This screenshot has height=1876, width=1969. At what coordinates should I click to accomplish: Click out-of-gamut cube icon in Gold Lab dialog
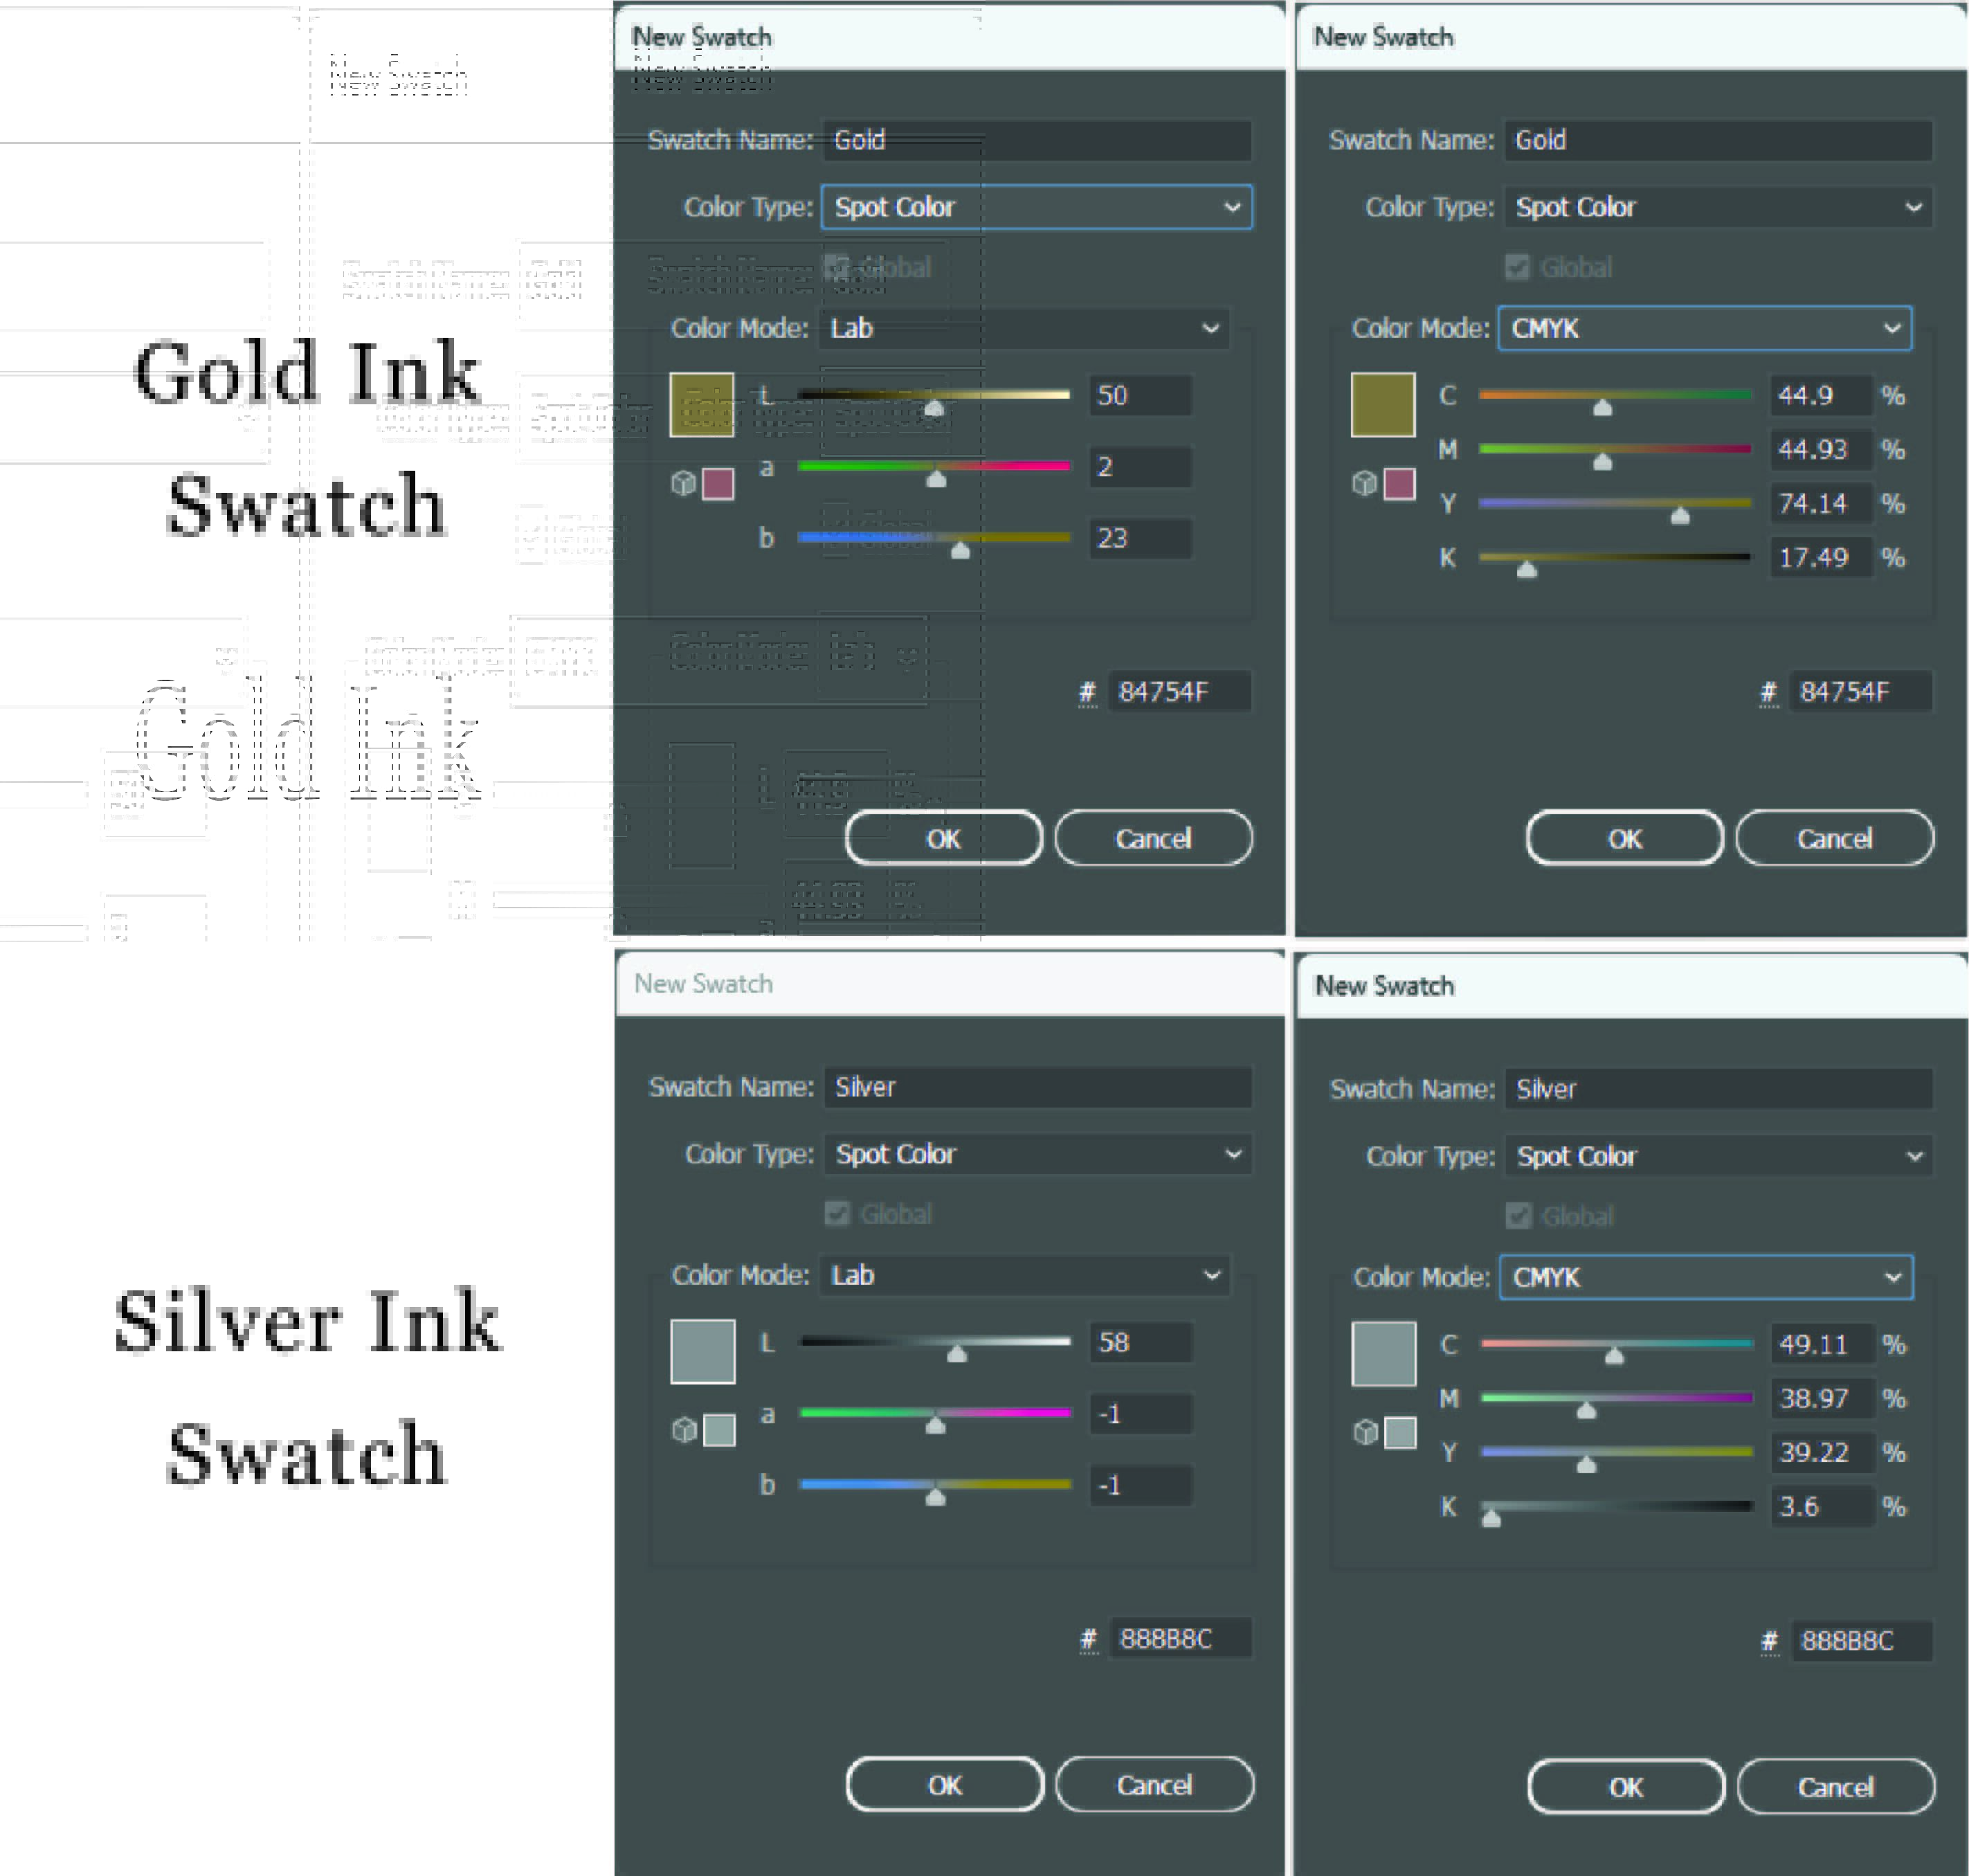(x=683, y=484)
